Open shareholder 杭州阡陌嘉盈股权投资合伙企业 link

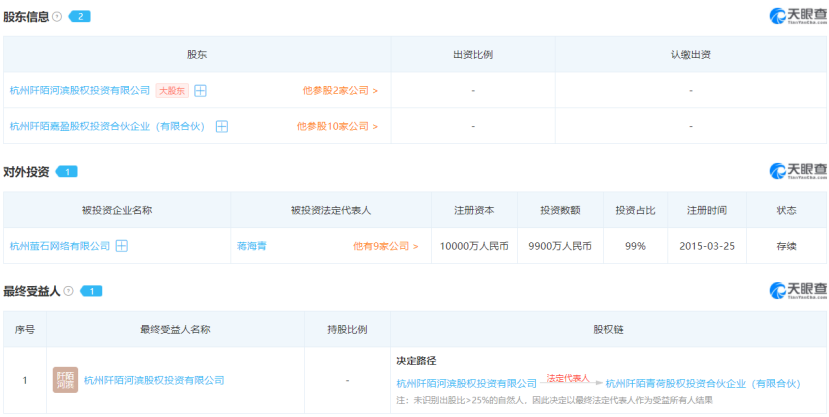(x=107, y=126)
